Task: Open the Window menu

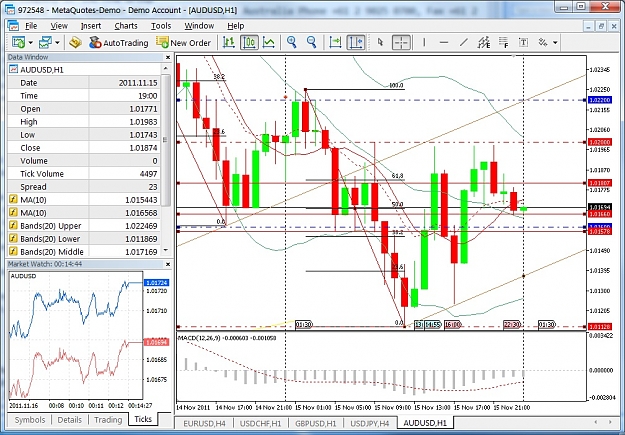Action: tap(199, 26)
